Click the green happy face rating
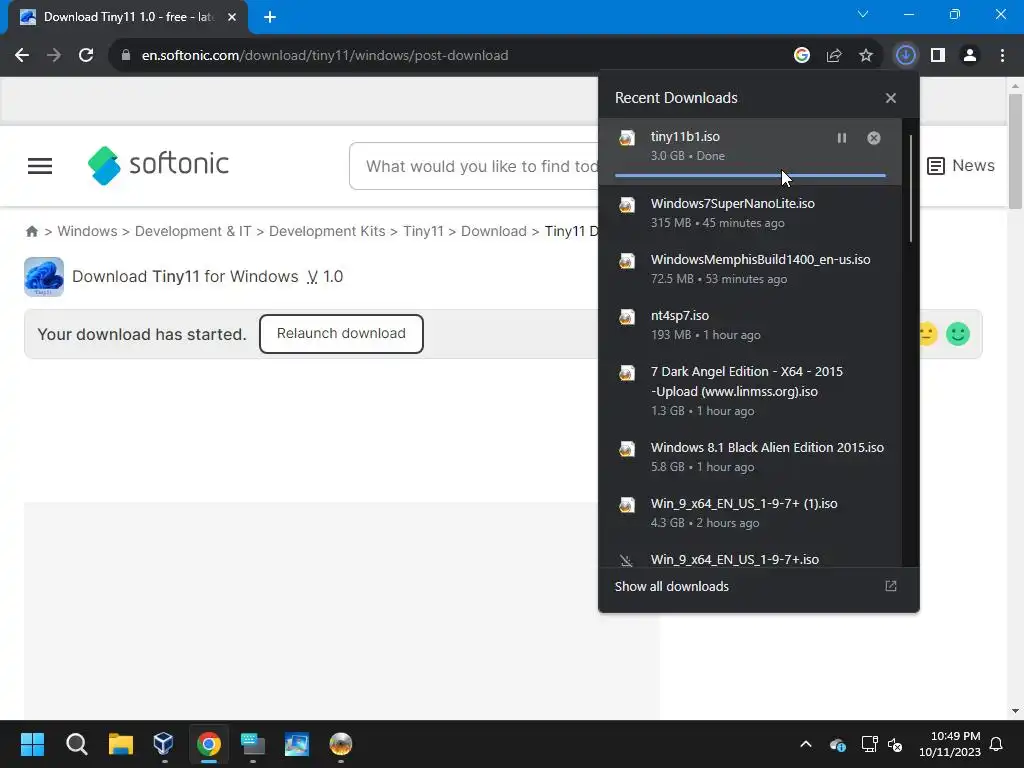The width and height of the screenshot is (1024, 768). [x=958, y=334]
